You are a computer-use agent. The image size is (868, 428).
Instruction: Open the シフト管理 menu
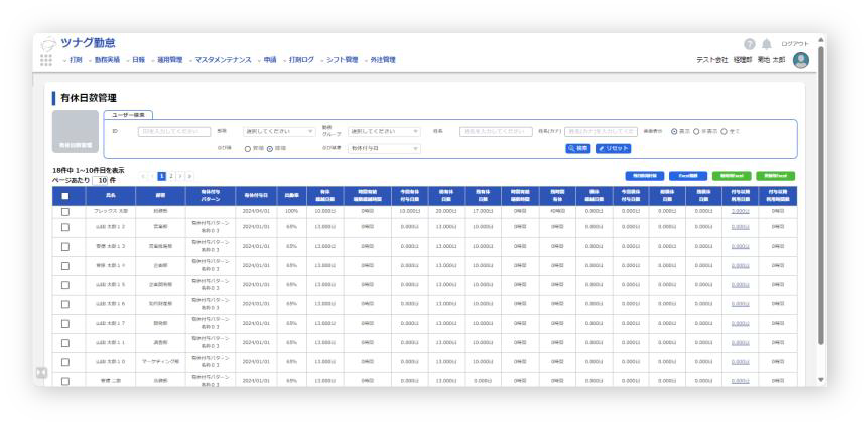(x=341, y=60)
